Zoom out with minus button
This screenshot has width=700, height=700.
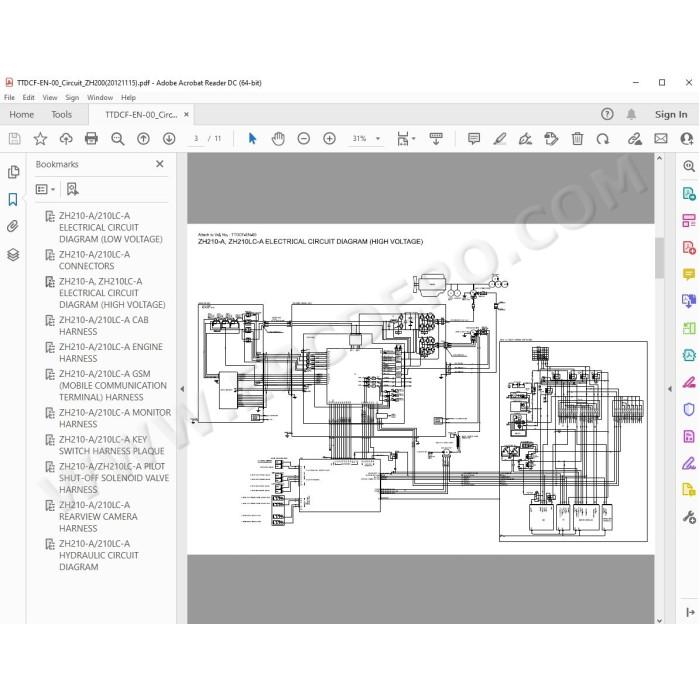pos(304,139)
